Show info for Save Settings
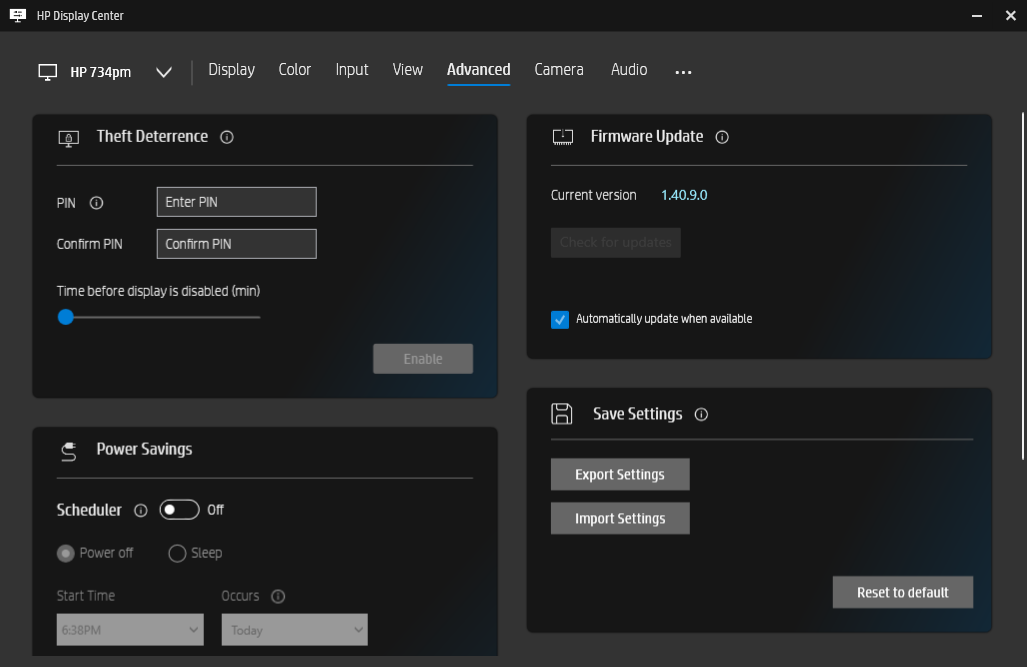This screenshot has height=667, width=1027. [x=701, y=415]
